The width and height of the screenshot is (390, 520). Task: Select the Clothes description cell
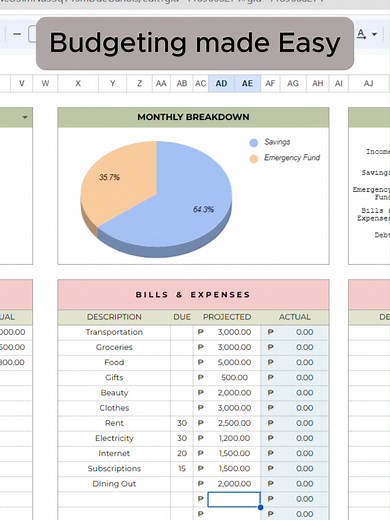[x=114, y=408]
